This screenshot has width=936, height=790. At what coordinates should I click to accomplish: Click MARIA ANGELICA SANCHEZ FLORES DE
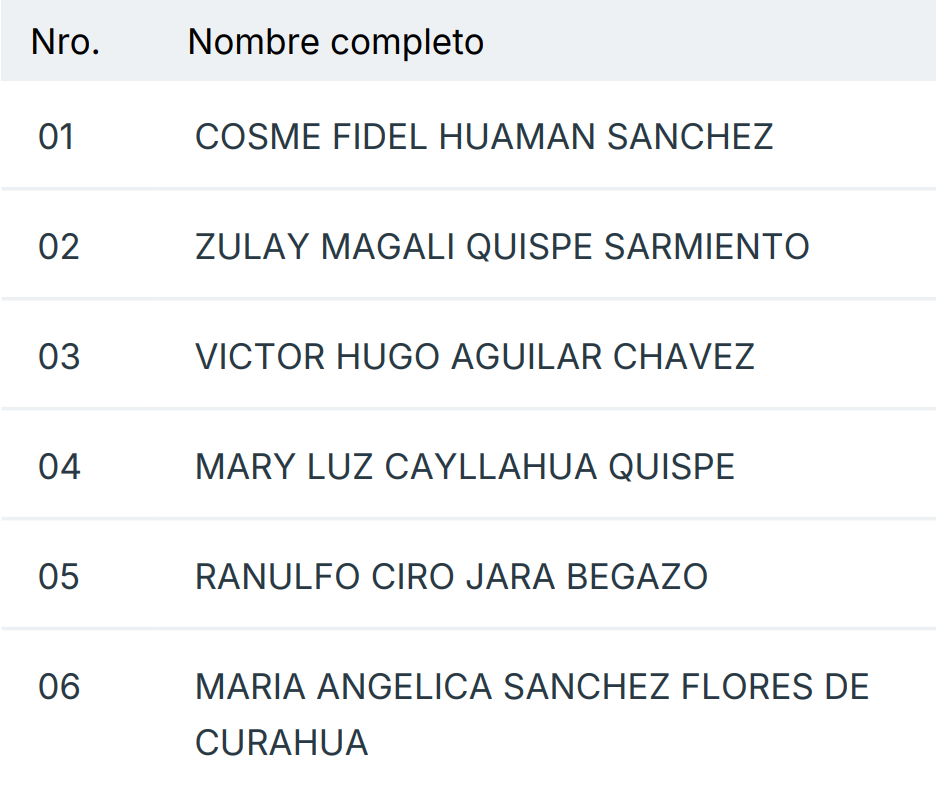pos(532,687)
